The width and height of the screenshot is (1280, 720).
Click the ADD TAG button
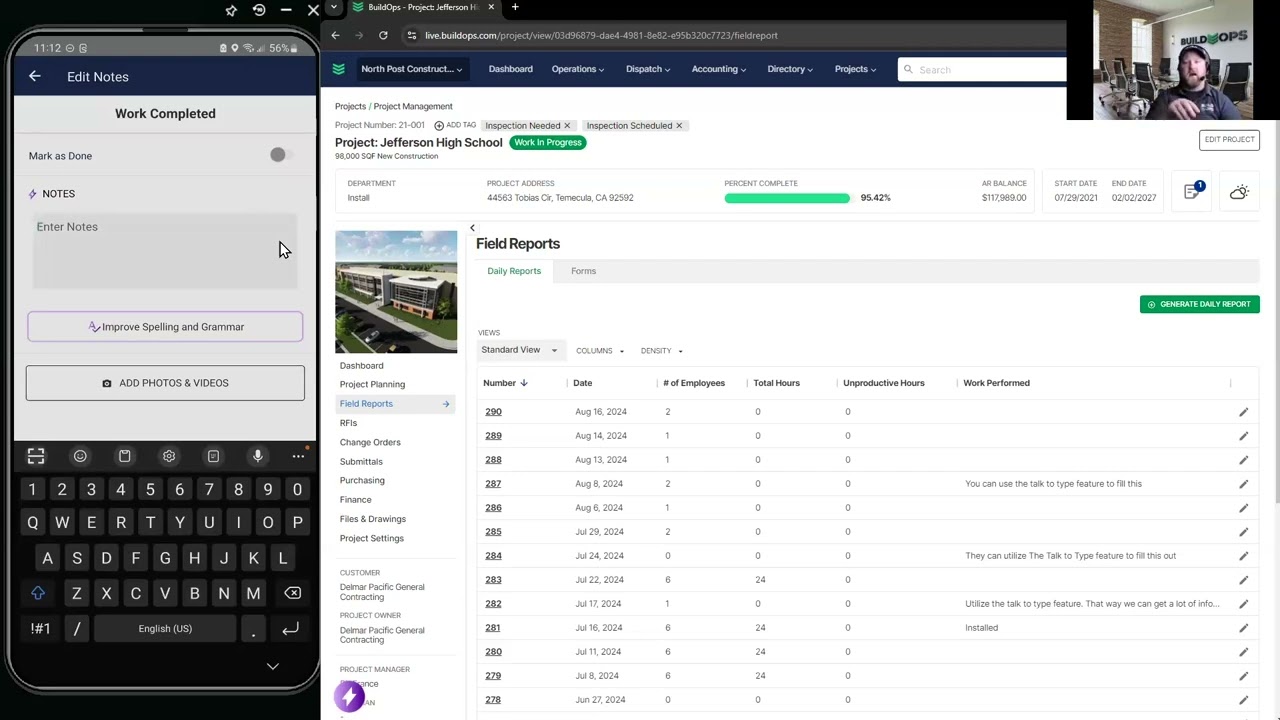[x=455, y=125]
